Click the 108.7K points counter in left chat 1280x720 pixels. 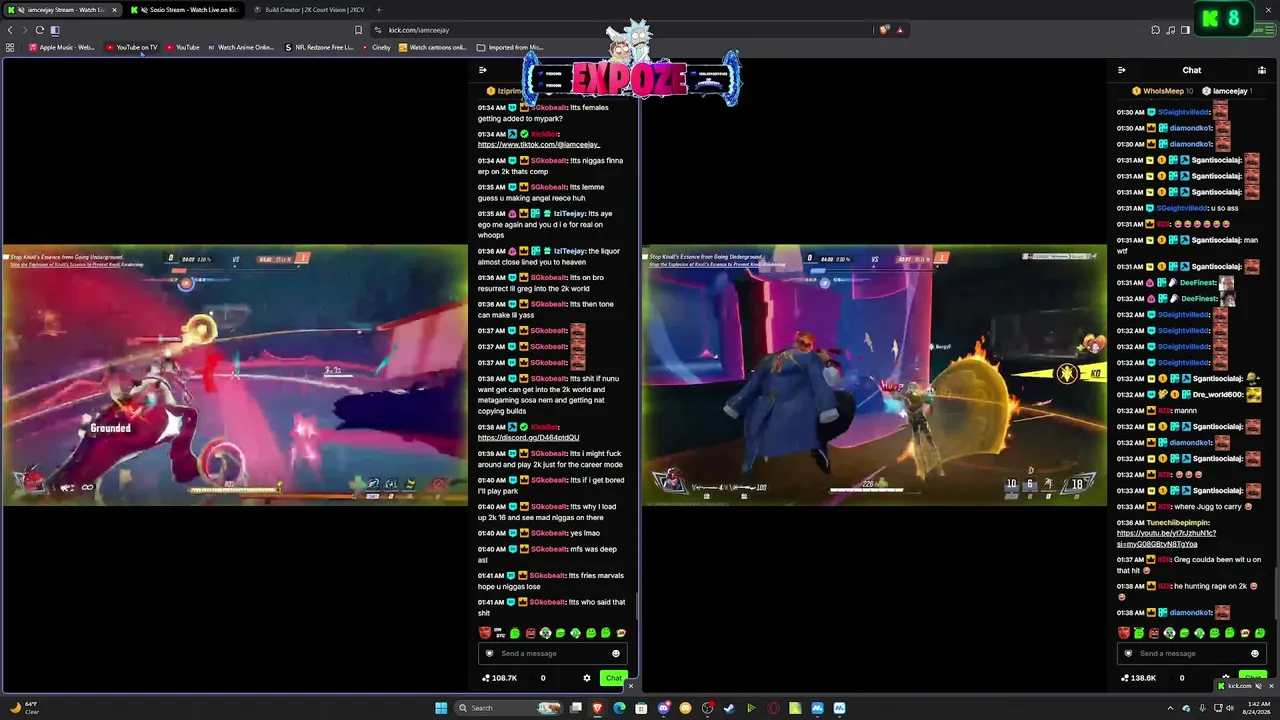[x=500, y=678]
